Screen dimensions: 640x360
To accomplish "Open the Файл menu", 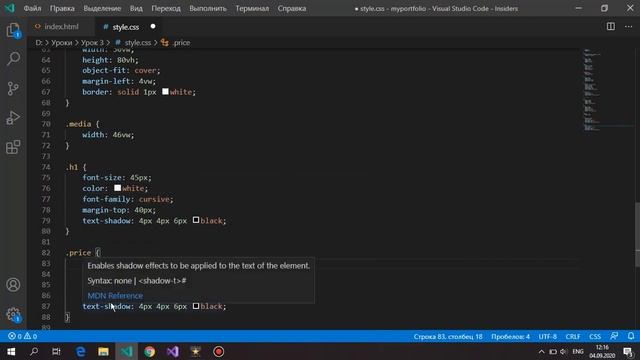I will pyautogui.click(x=32, y=8).
